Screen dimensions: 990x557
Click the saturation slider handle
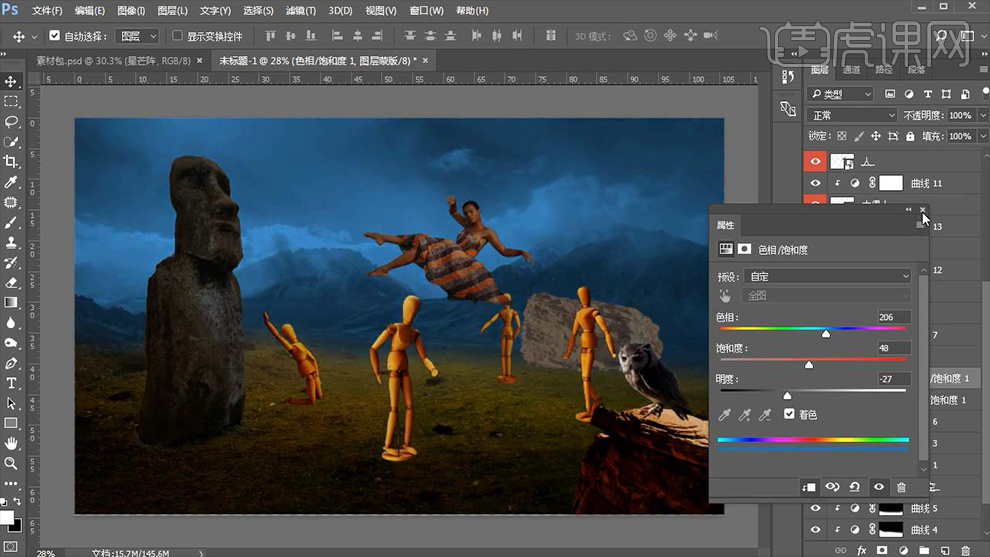809,364
